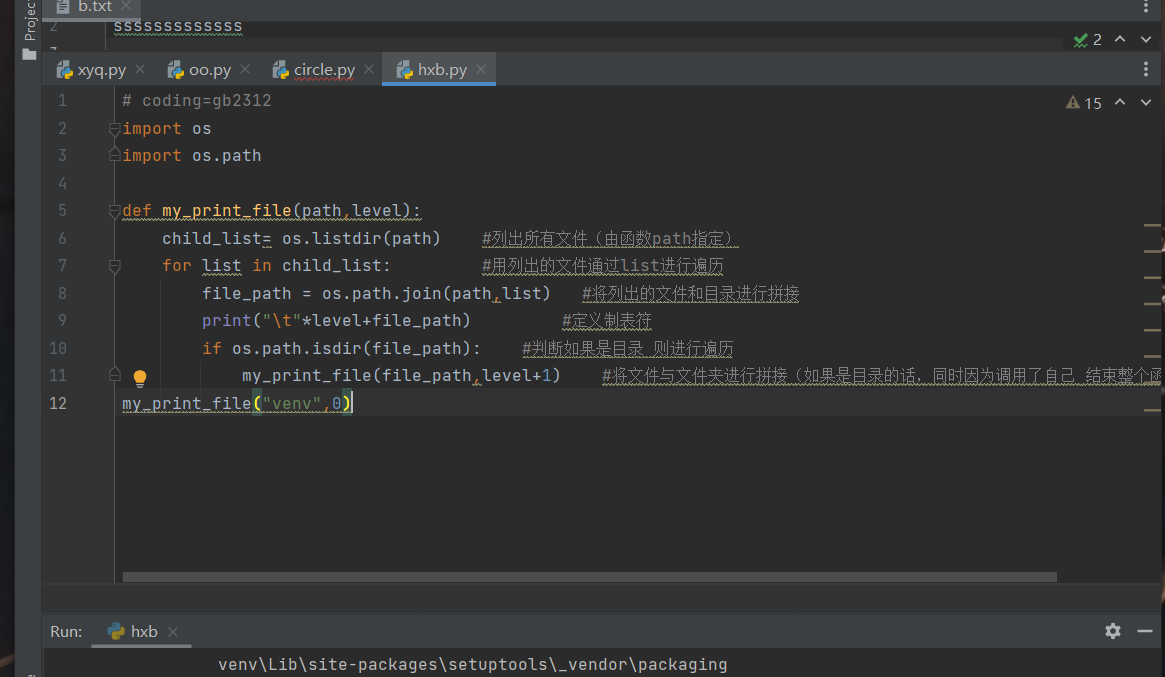Close the circle.py tab

[x=369, y=69]
